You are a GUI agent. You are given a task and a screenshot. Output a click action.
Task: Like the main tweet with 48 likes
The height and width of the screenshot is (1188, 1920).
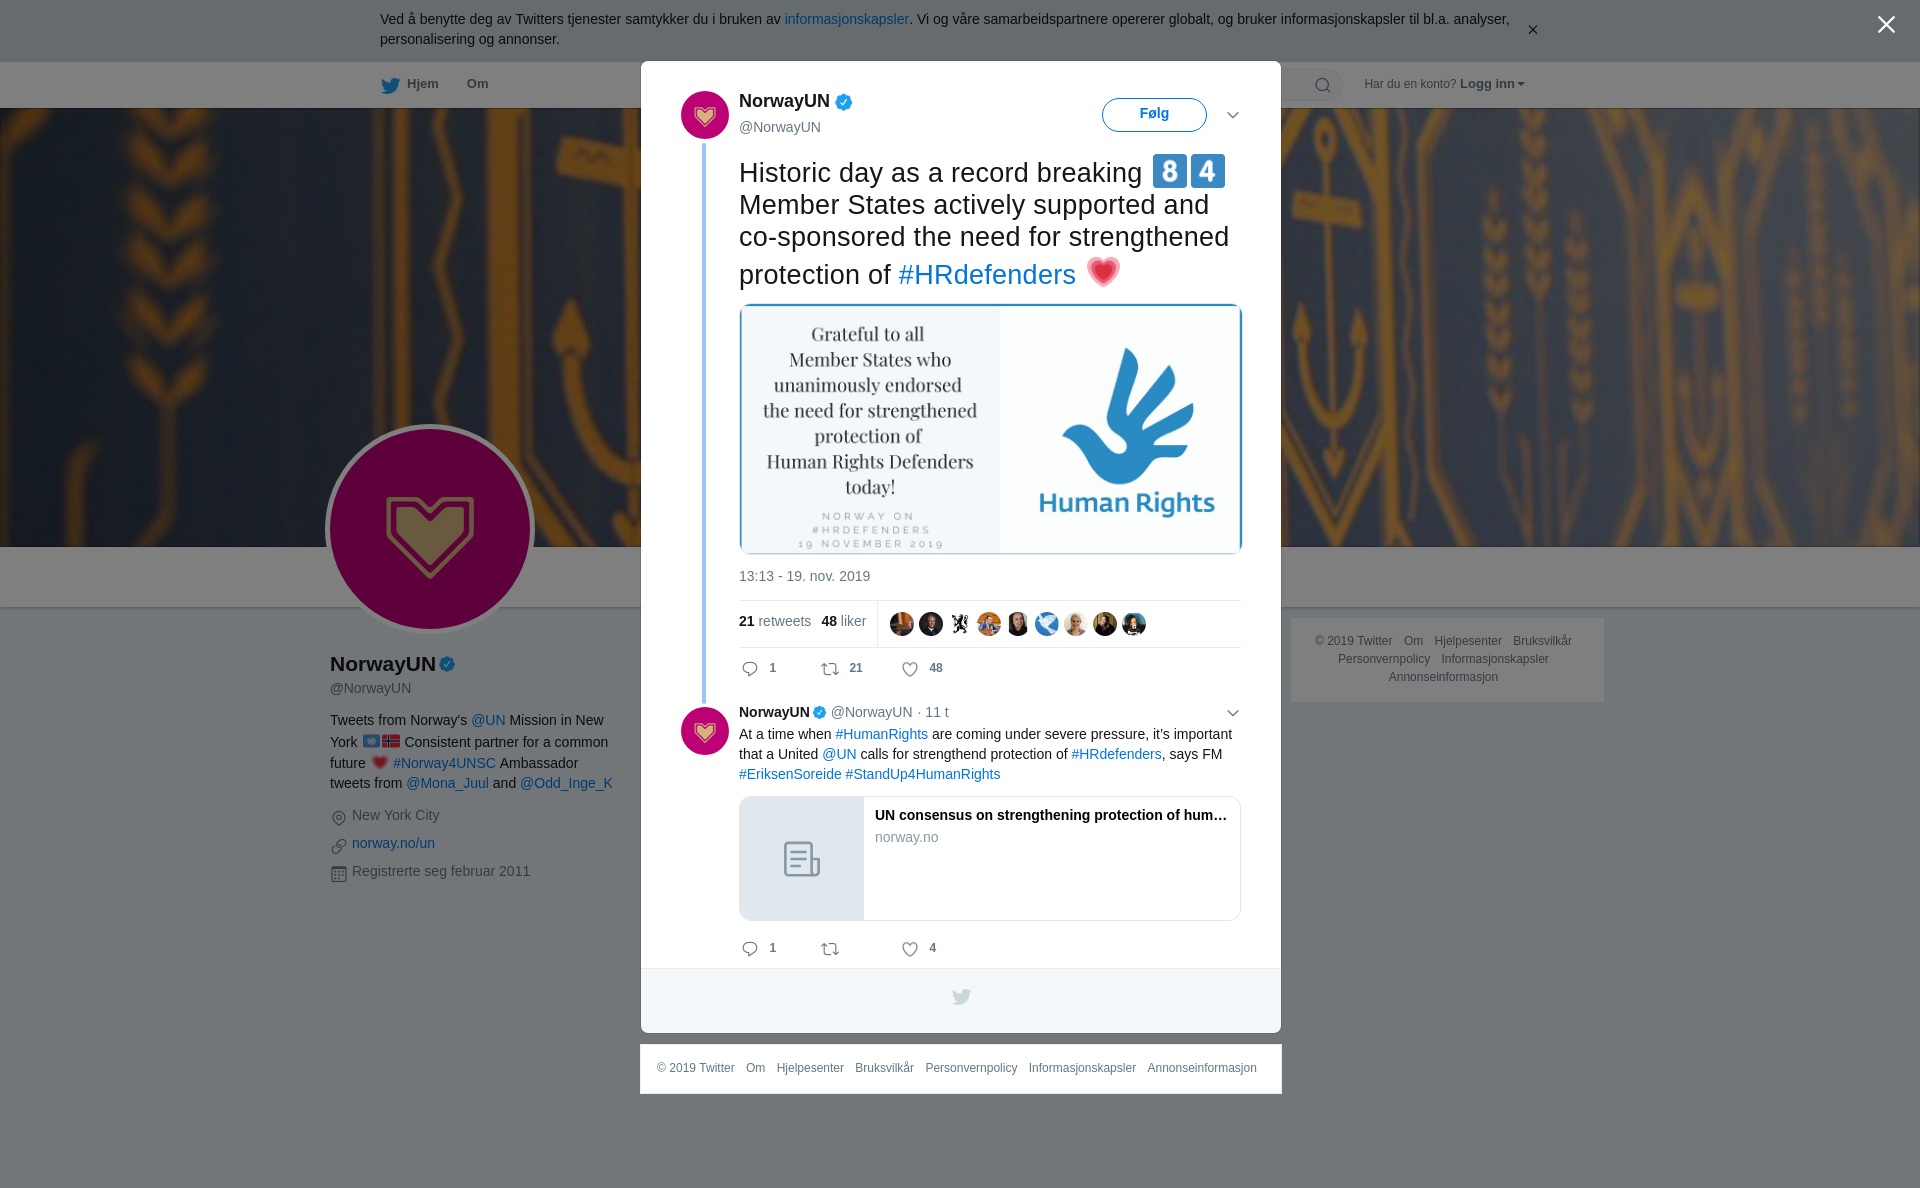coord(910,669)
